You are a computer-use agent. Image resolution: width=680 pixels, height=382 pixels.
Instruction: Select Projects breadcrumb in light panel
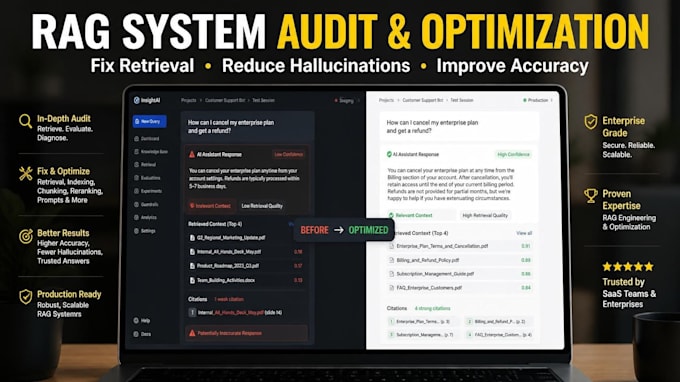(x=386, y=100)
